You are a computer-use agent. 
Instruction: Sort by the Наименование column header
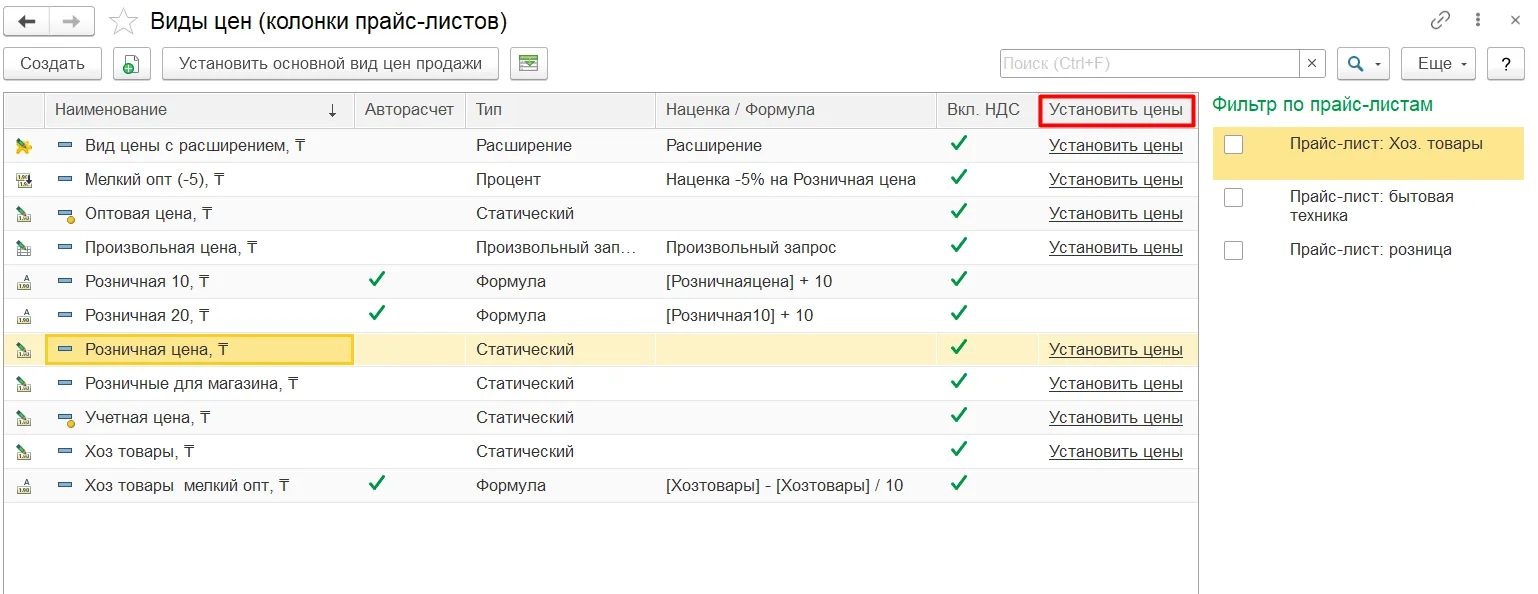(x=200, y=110)
